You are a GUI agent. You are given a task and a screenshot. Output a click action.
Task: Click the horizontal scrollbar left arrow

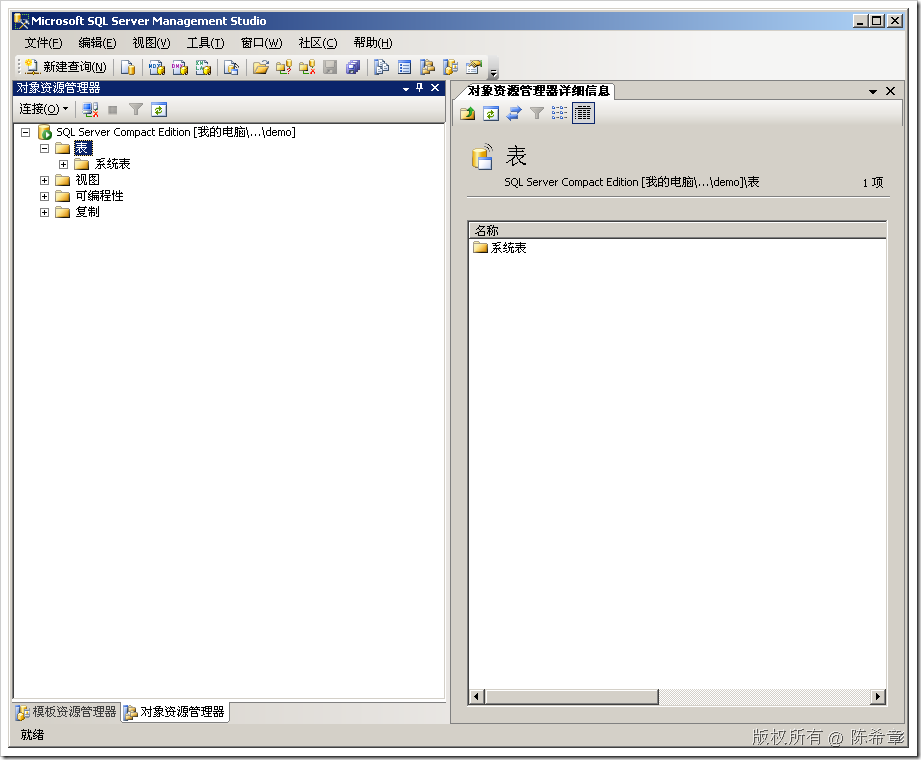click(x=476, y=697)
